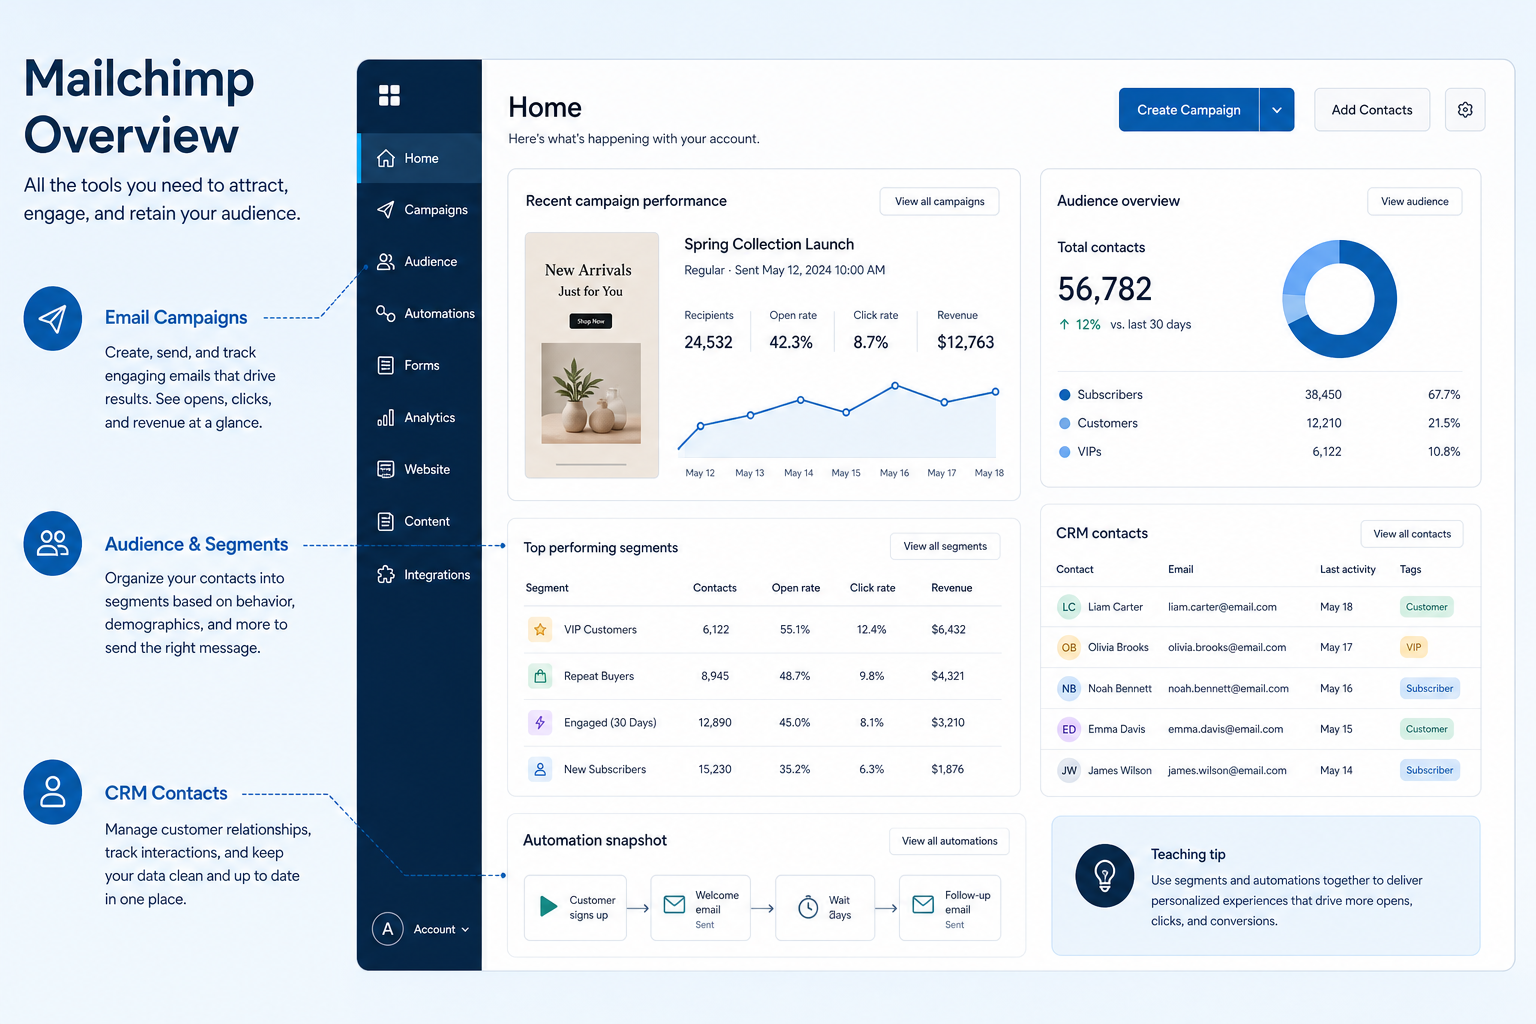Go to Campaigns in the sidebar
This screenshot has height=1024, width=1536.
click(x=420, y=210)
